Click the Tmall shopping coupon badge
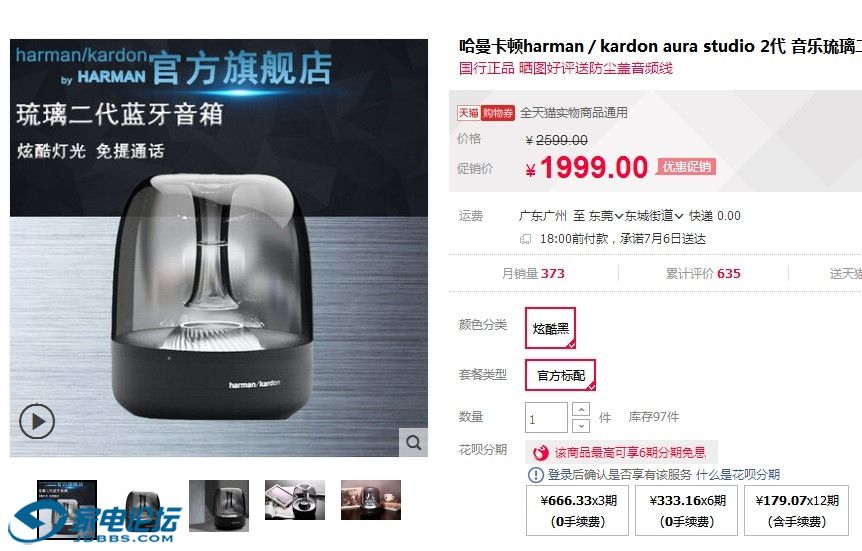The height and width of the screenshot is (551, 862). 486,113
